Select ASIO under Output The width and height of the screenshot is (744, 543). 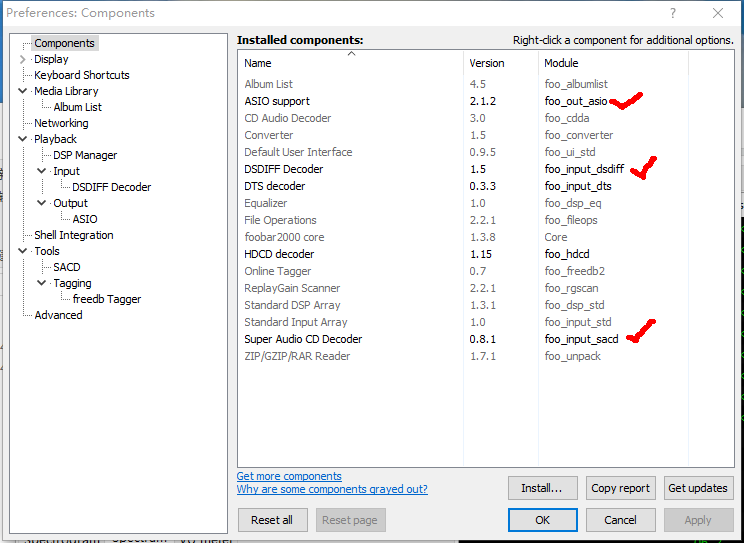tap(85, 219)
